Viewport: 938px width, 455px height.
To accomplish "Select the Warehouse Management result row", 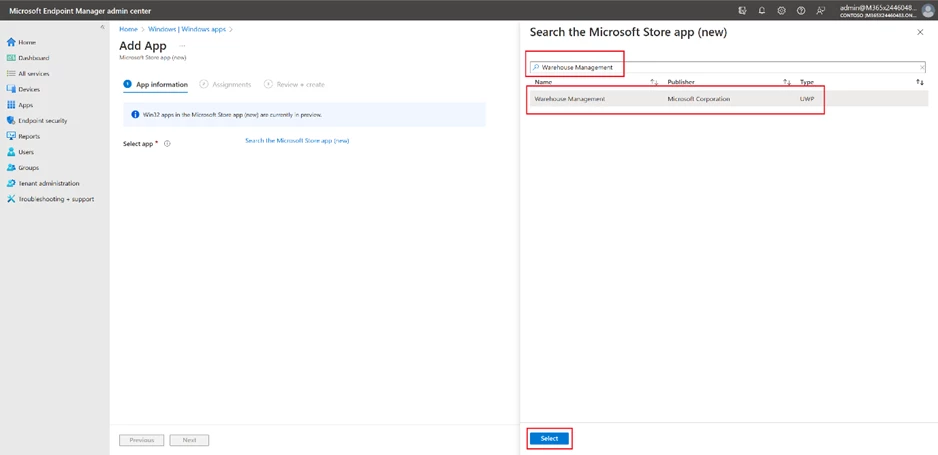I will 729,99.
